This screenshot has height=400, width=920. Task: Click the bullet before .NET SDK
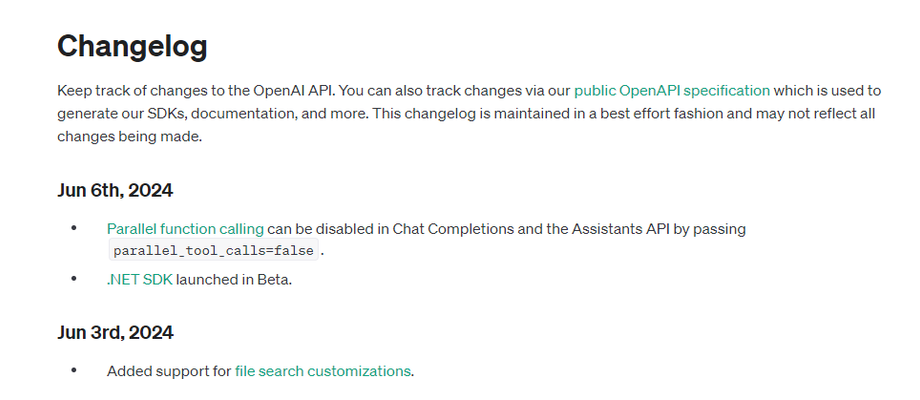[x=74, y=279]
